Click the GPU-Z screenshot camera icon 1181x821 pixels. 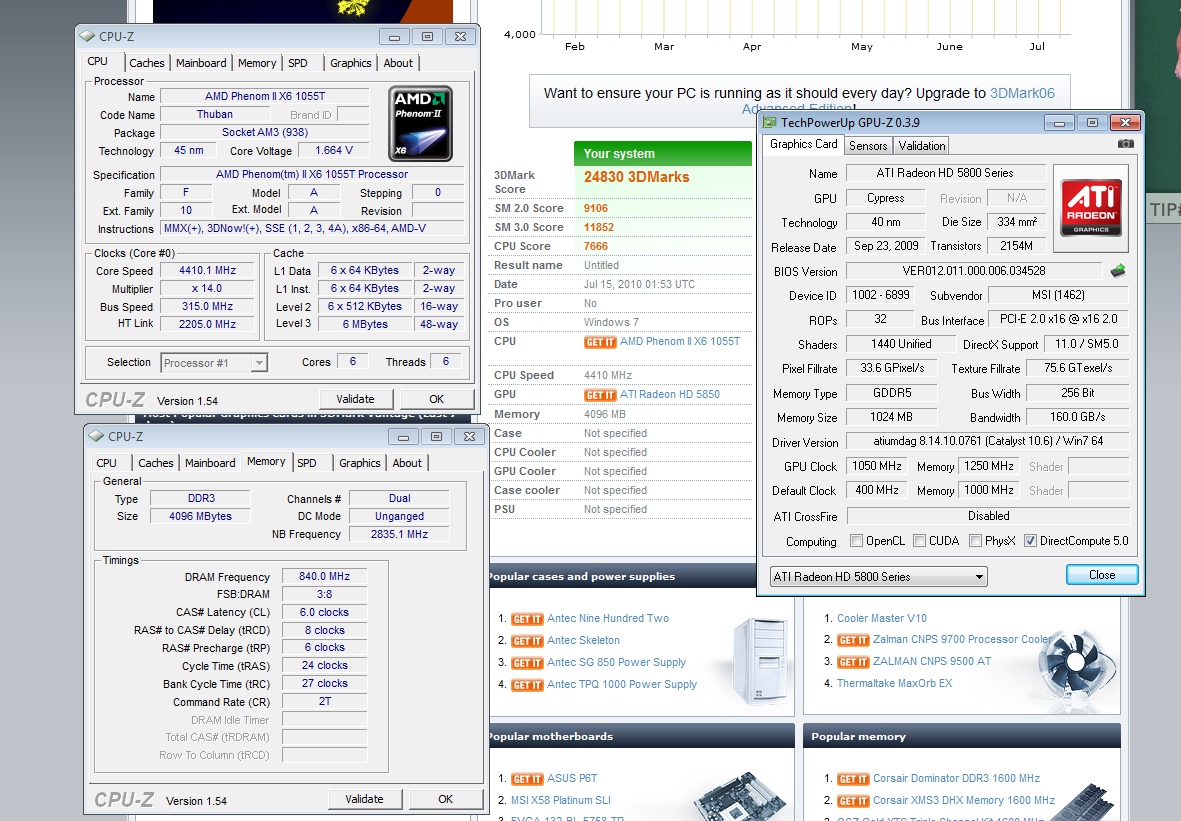1125,143
